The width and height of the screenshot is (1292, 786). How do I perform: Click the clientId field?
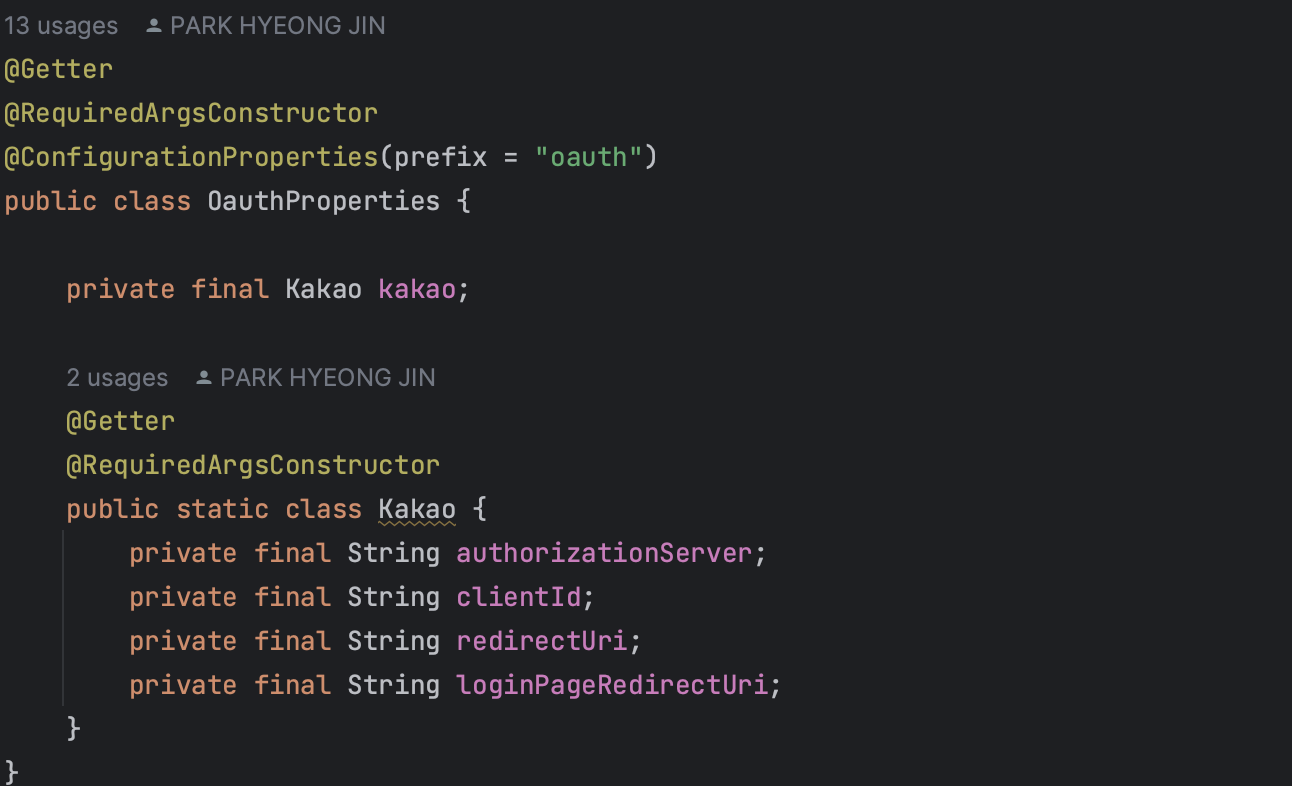(x=518, y=597)
